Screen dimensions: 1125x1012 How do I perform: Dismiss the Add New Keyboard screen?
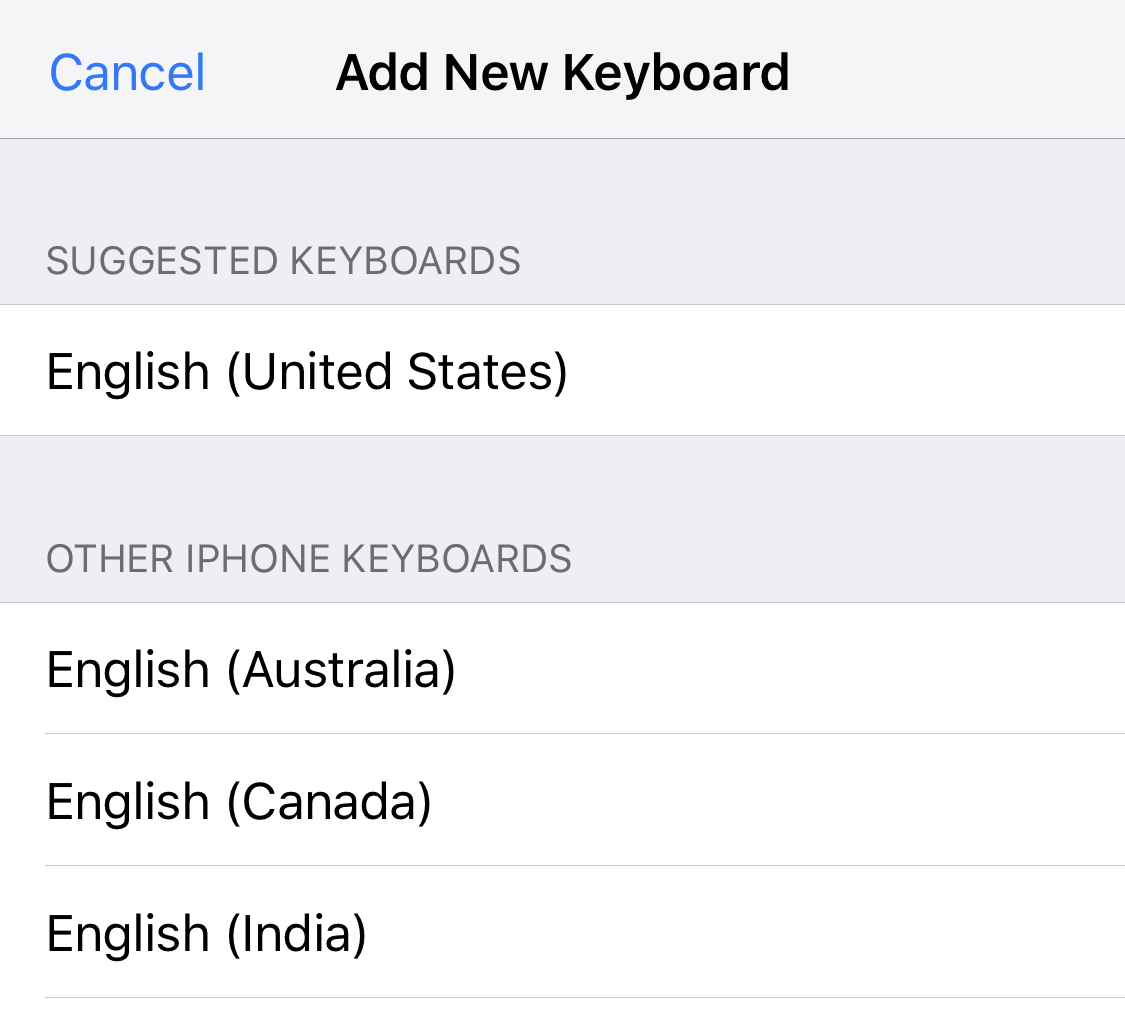pos(127,73)
